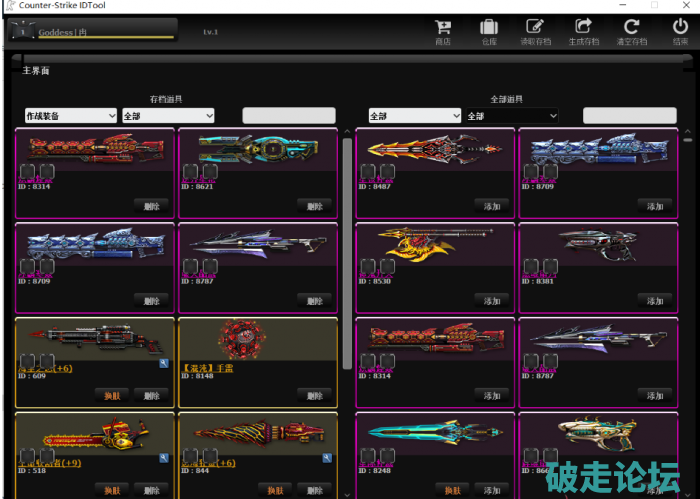Click the 生成存档 generate save icon
The width and height of the screenshot is (700, 499).
(x=584, y=28)
